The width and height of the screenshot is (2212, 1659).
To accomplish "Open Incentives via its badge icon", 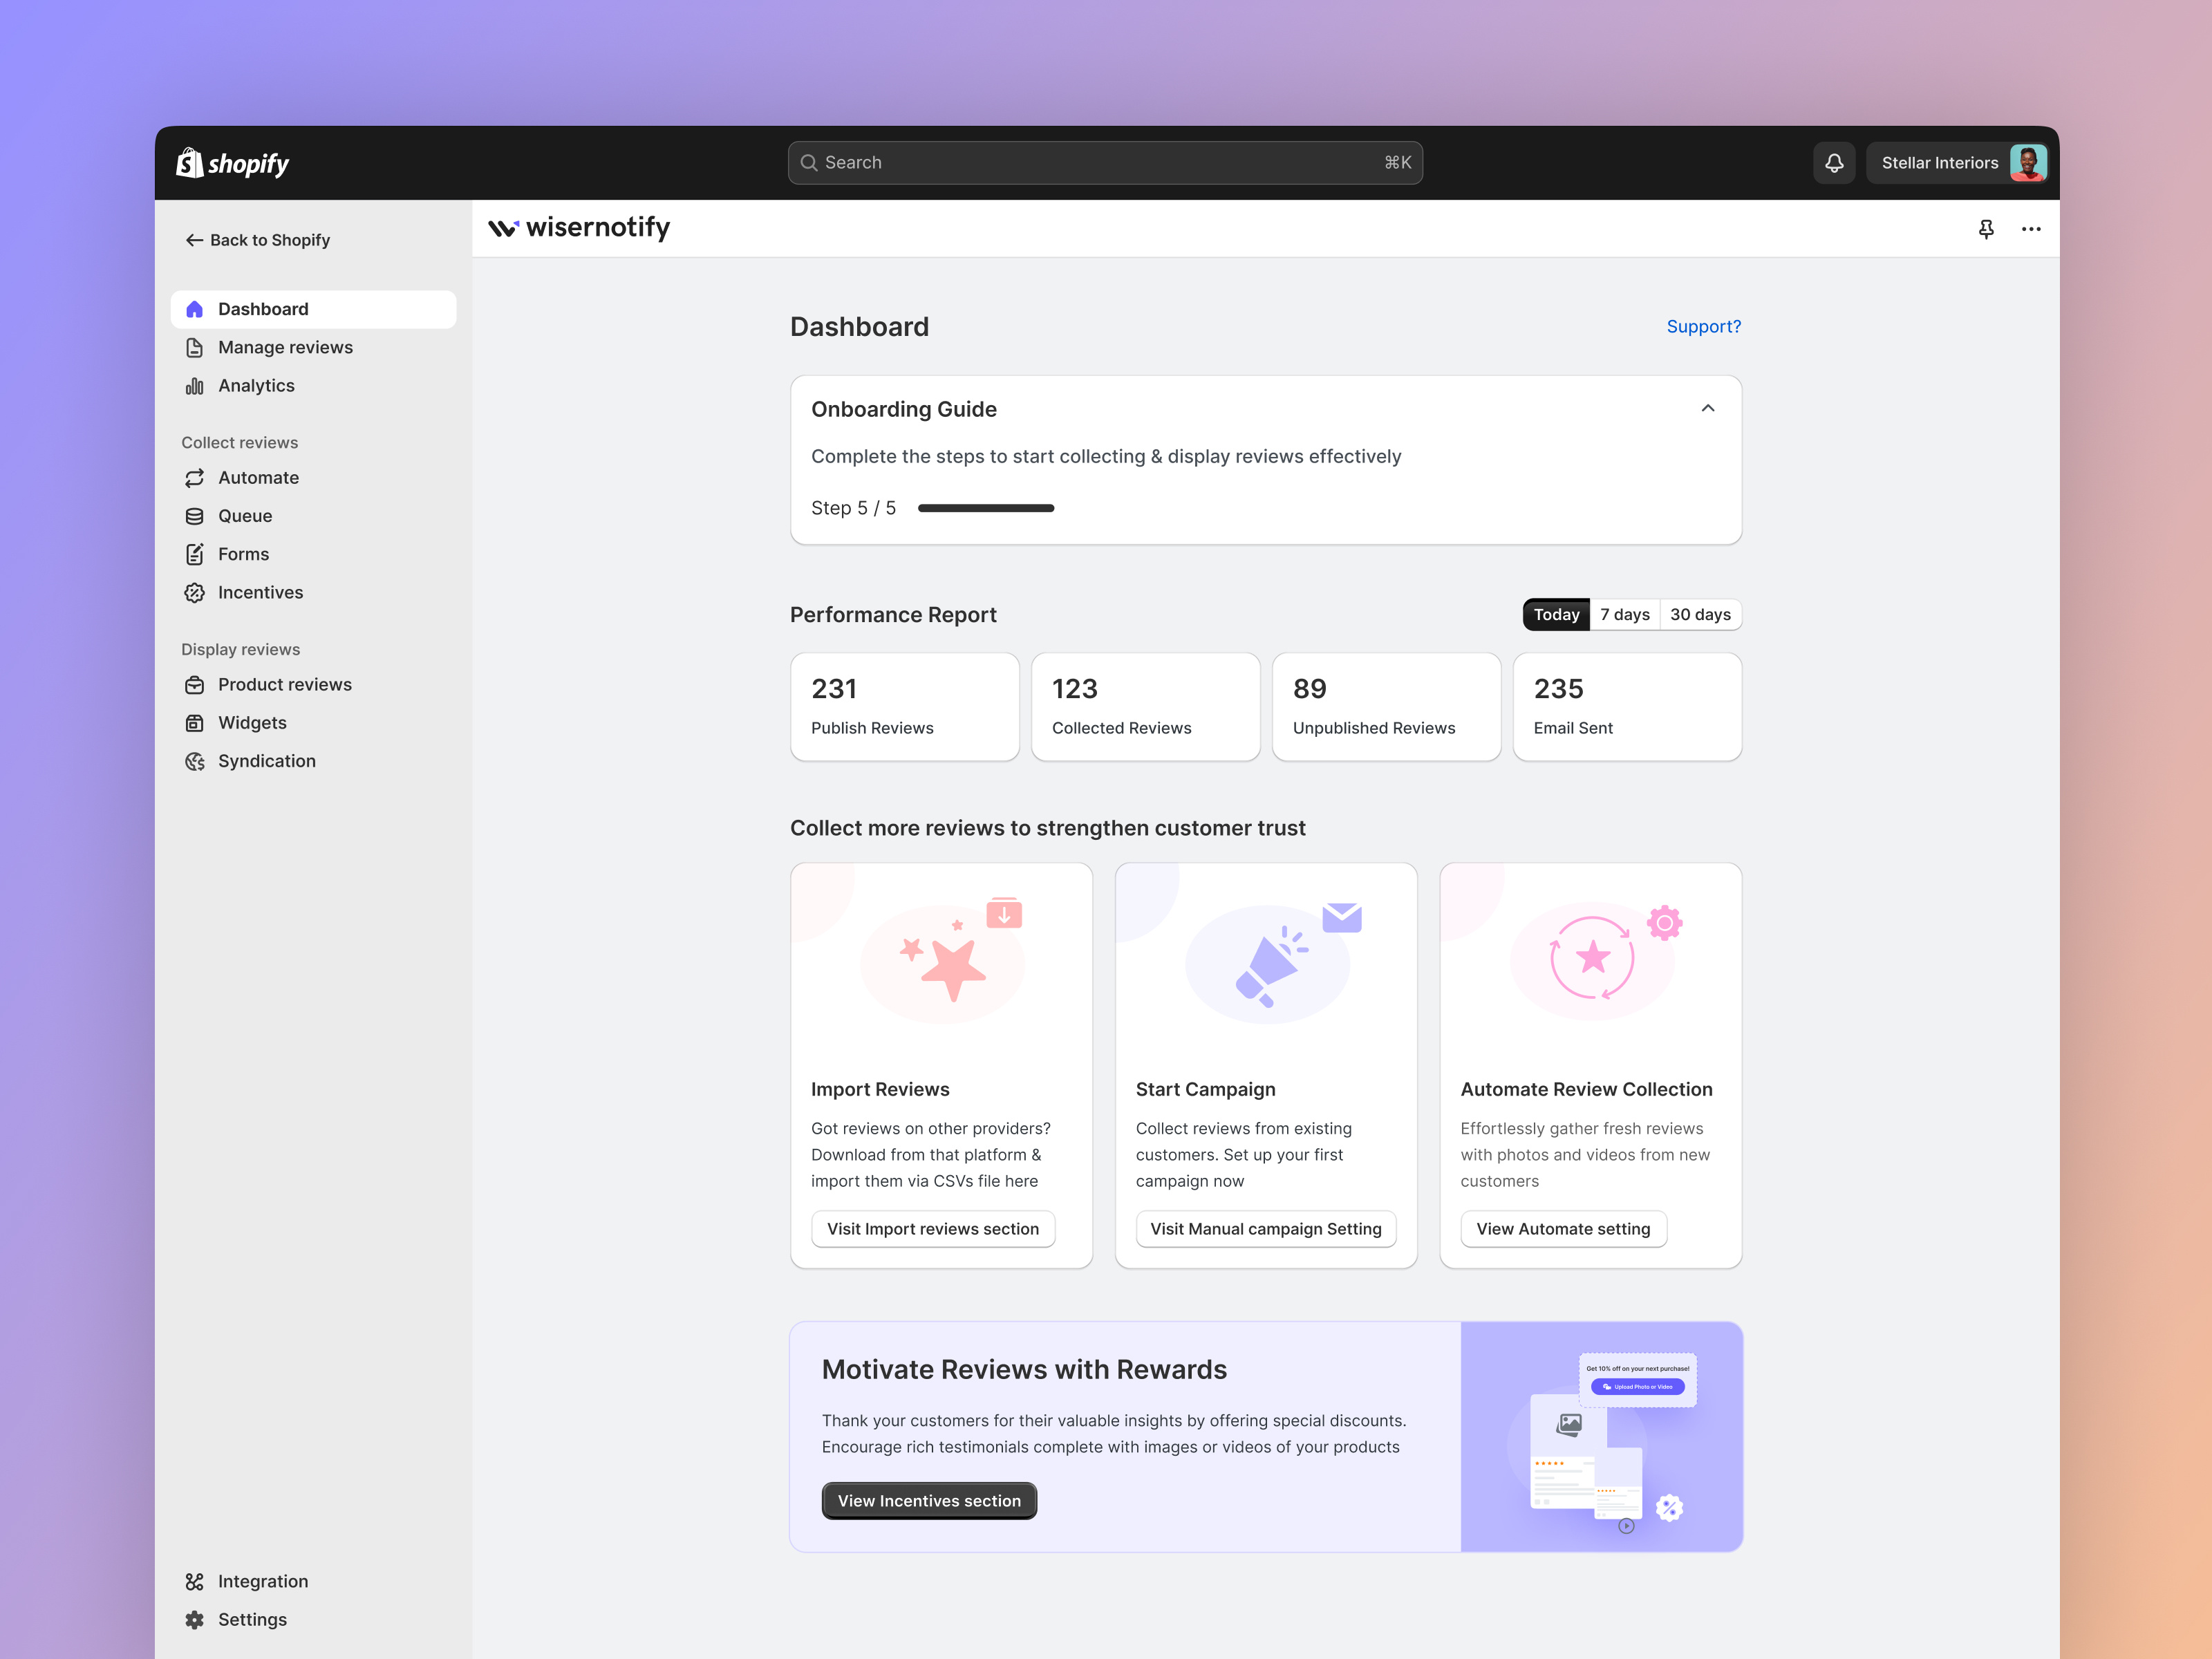I will [x=196, y=592].
